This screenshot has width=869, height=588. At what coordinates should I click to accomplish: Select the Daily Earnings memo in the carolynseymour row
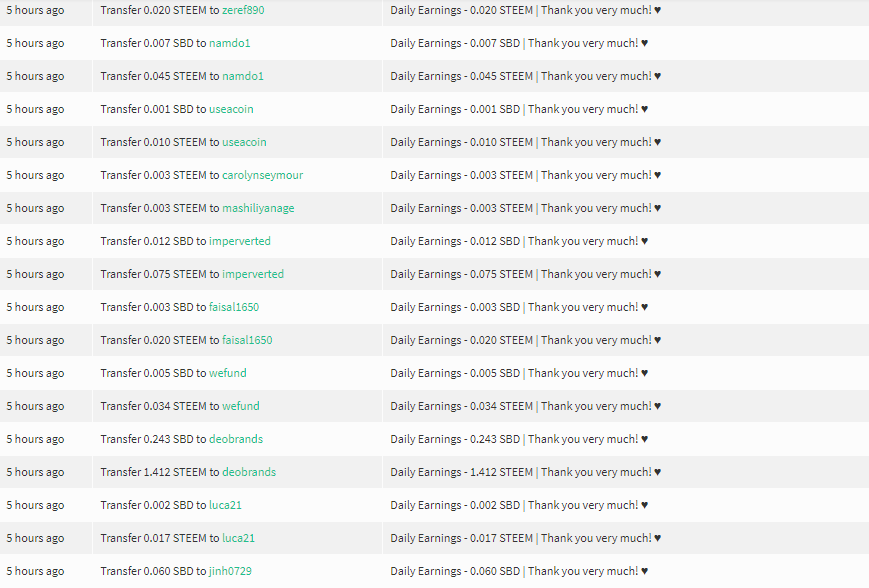(525, 175)
